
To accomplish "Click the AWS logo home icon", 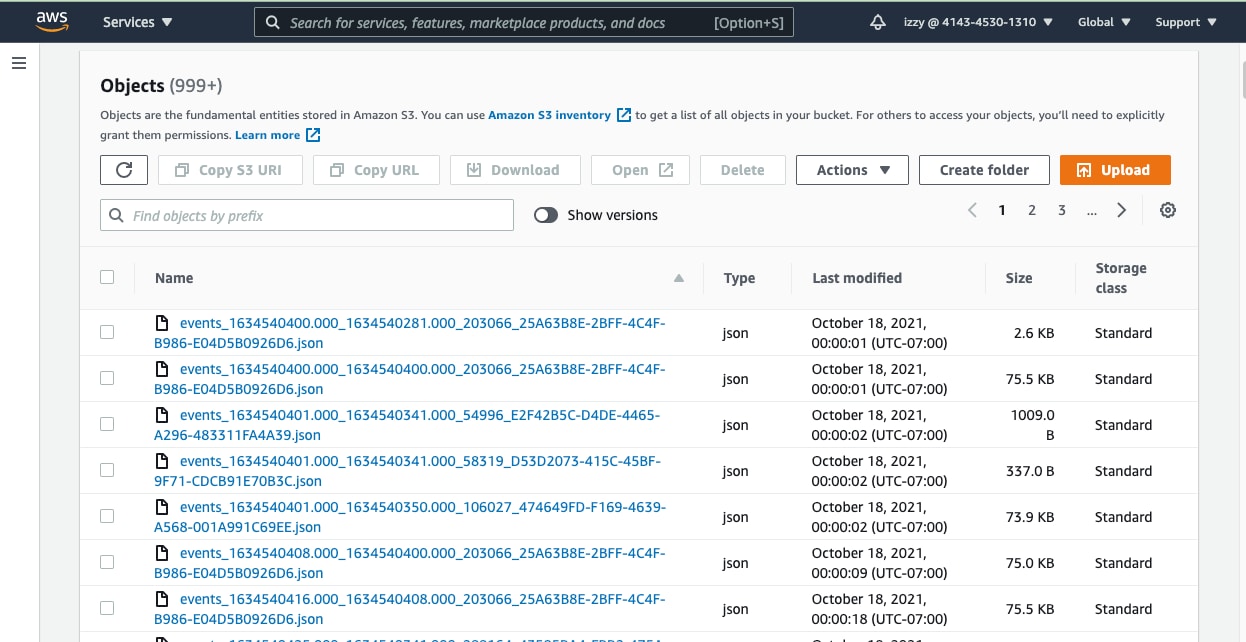I will pos(51,21).
